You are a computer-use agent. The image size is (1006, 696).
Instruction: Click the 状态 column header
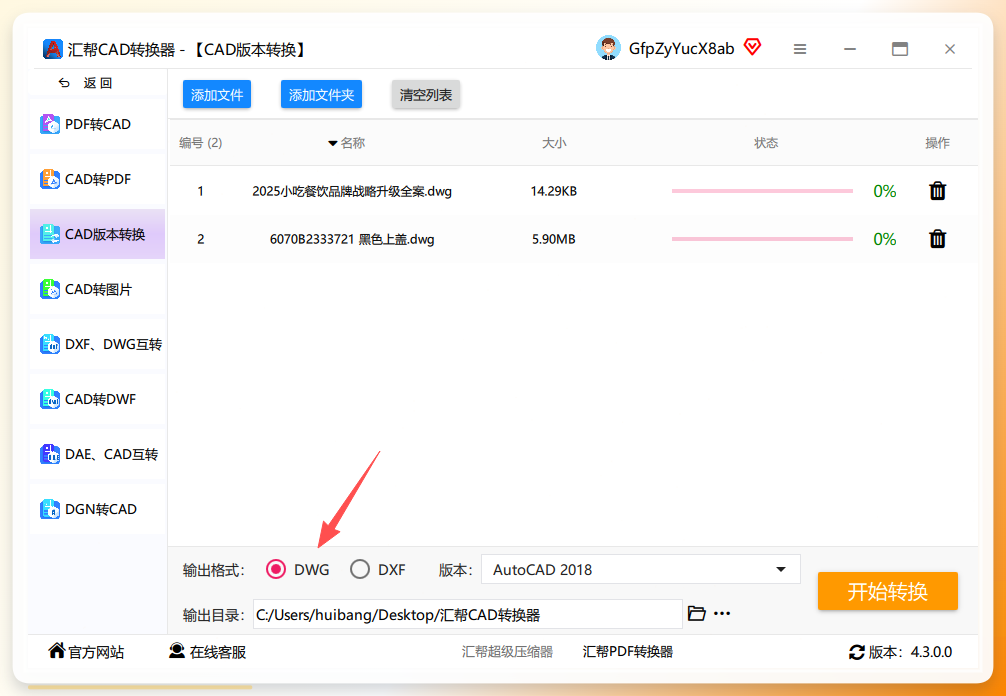pos(766,143)
